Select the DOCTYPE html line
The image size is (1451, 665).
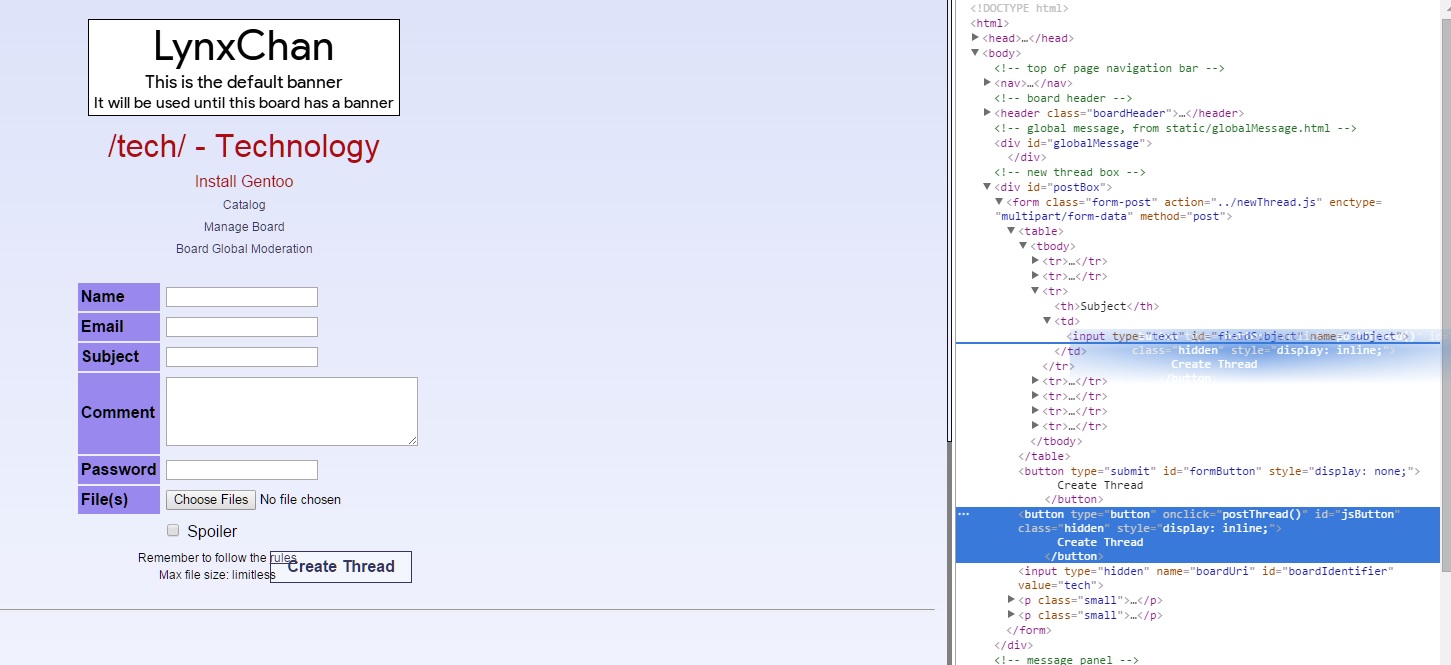pos(1019,8)
